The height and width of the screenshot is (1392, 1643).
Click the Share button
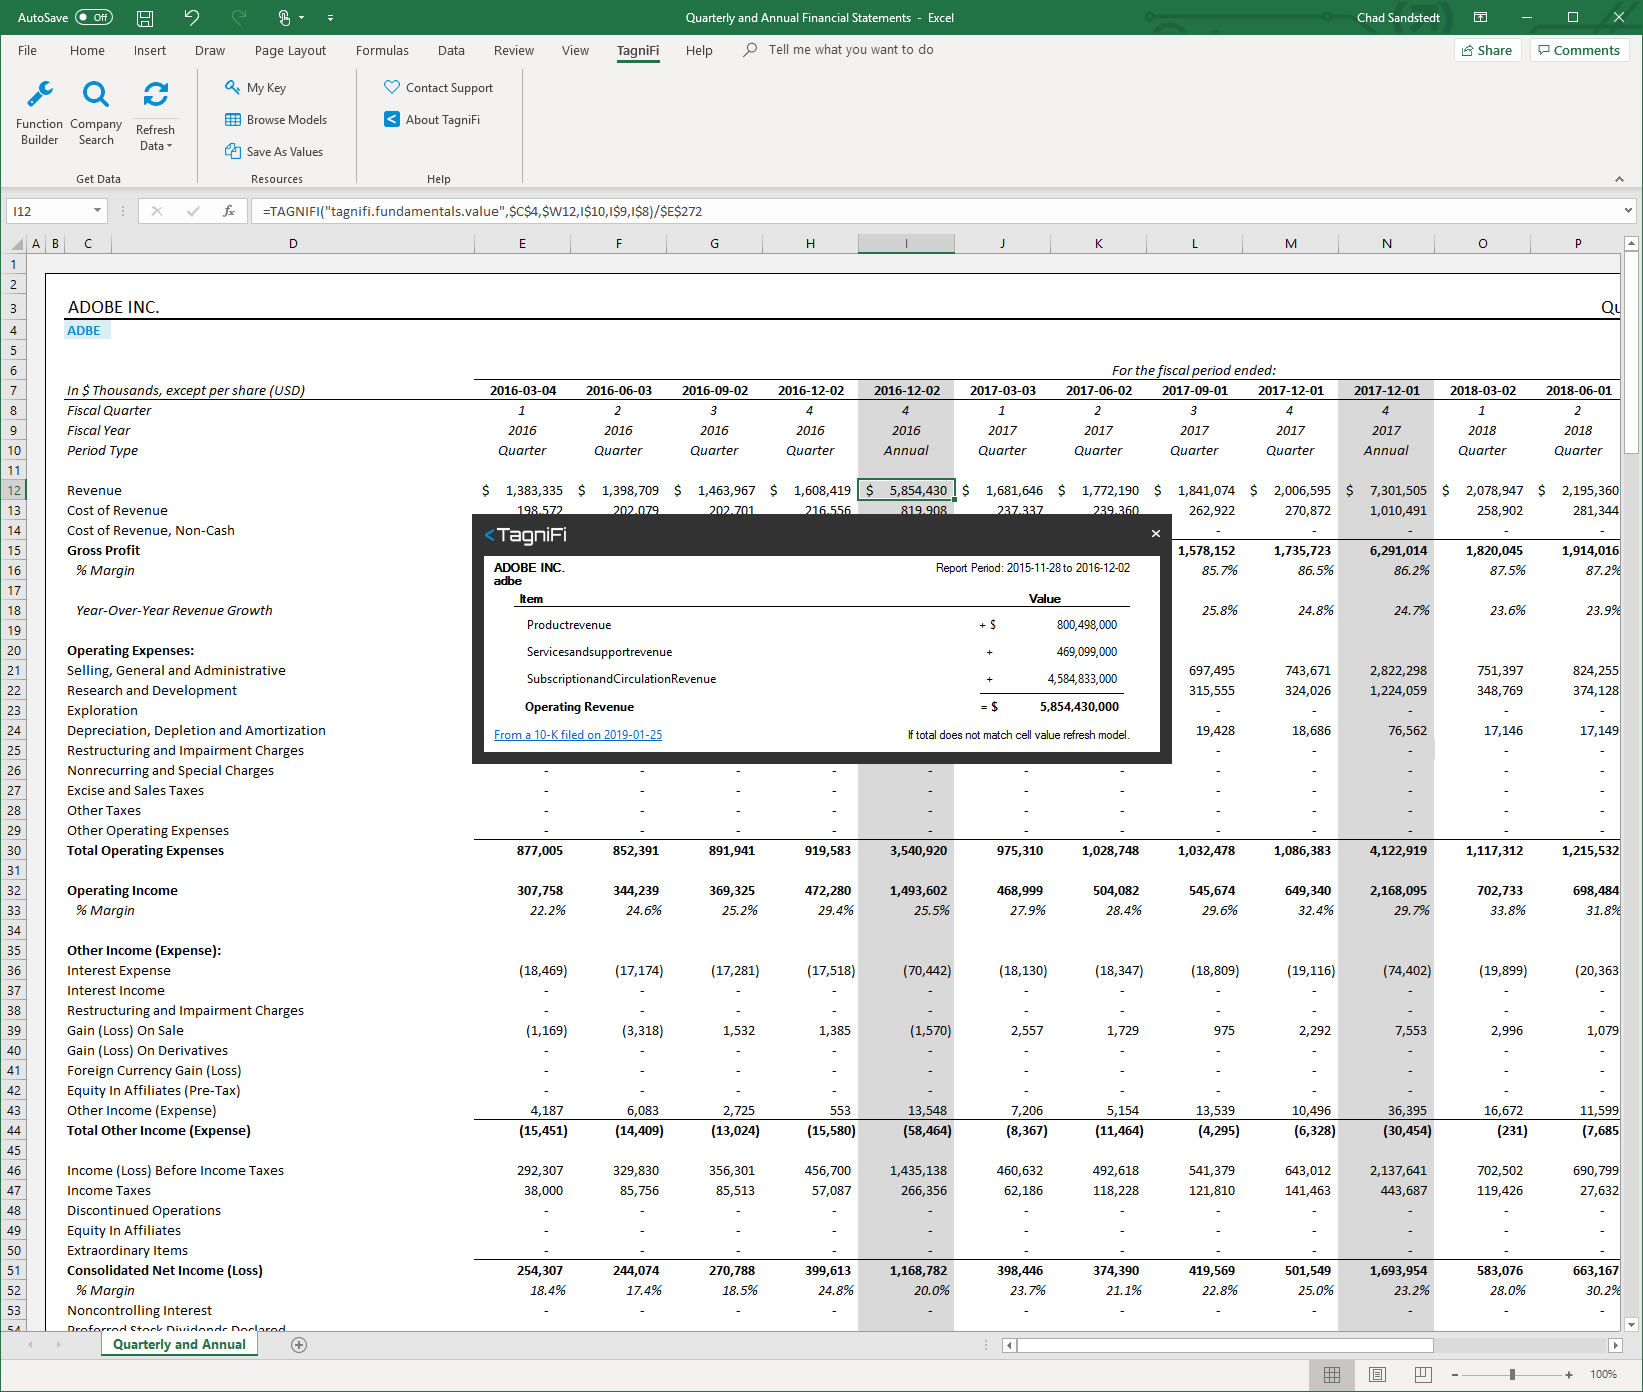(x=1487, y=51)
